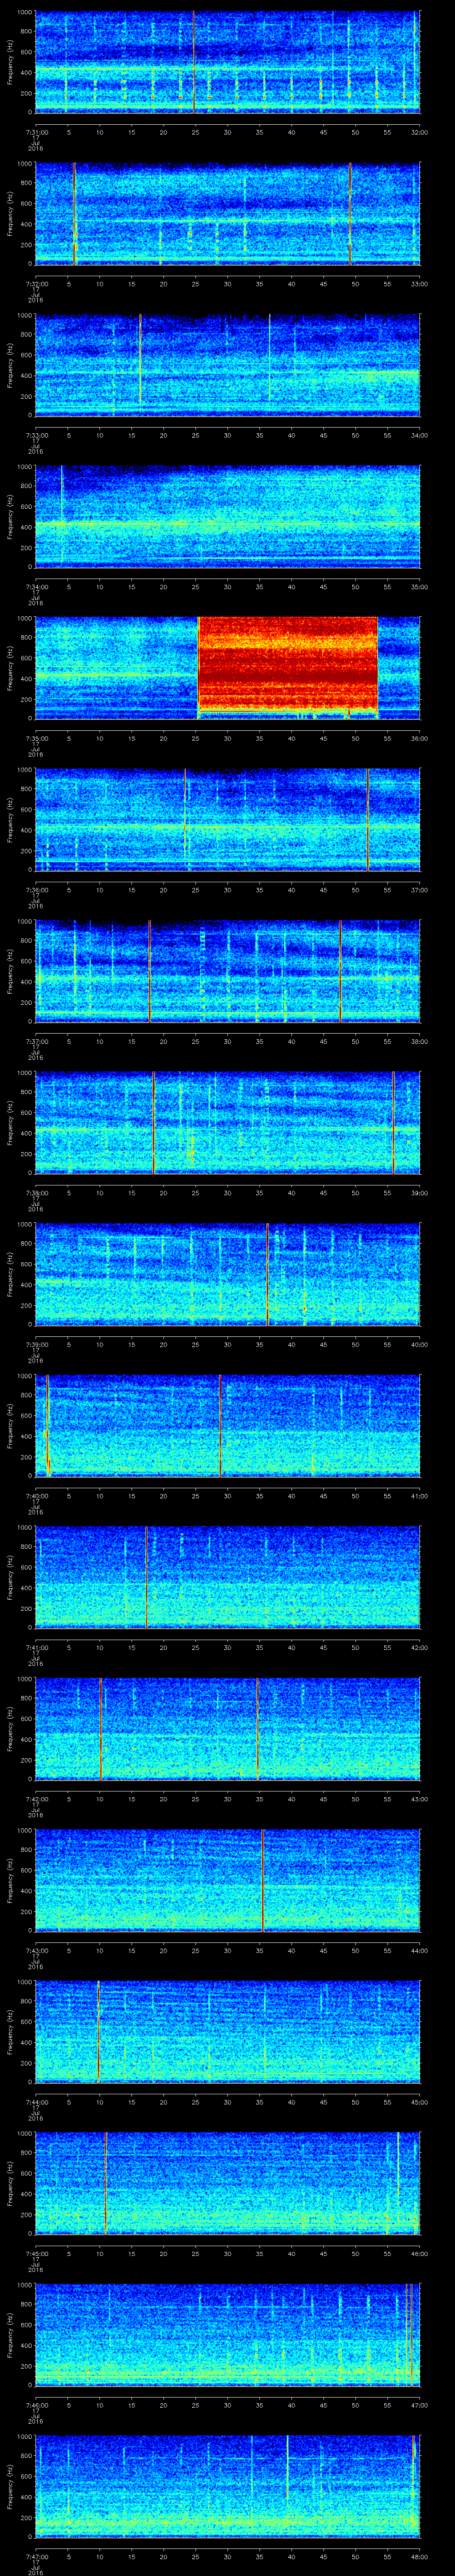Click the 38:00 end time label
The image size is (455, 2576).
click(x=419, y=1041)
